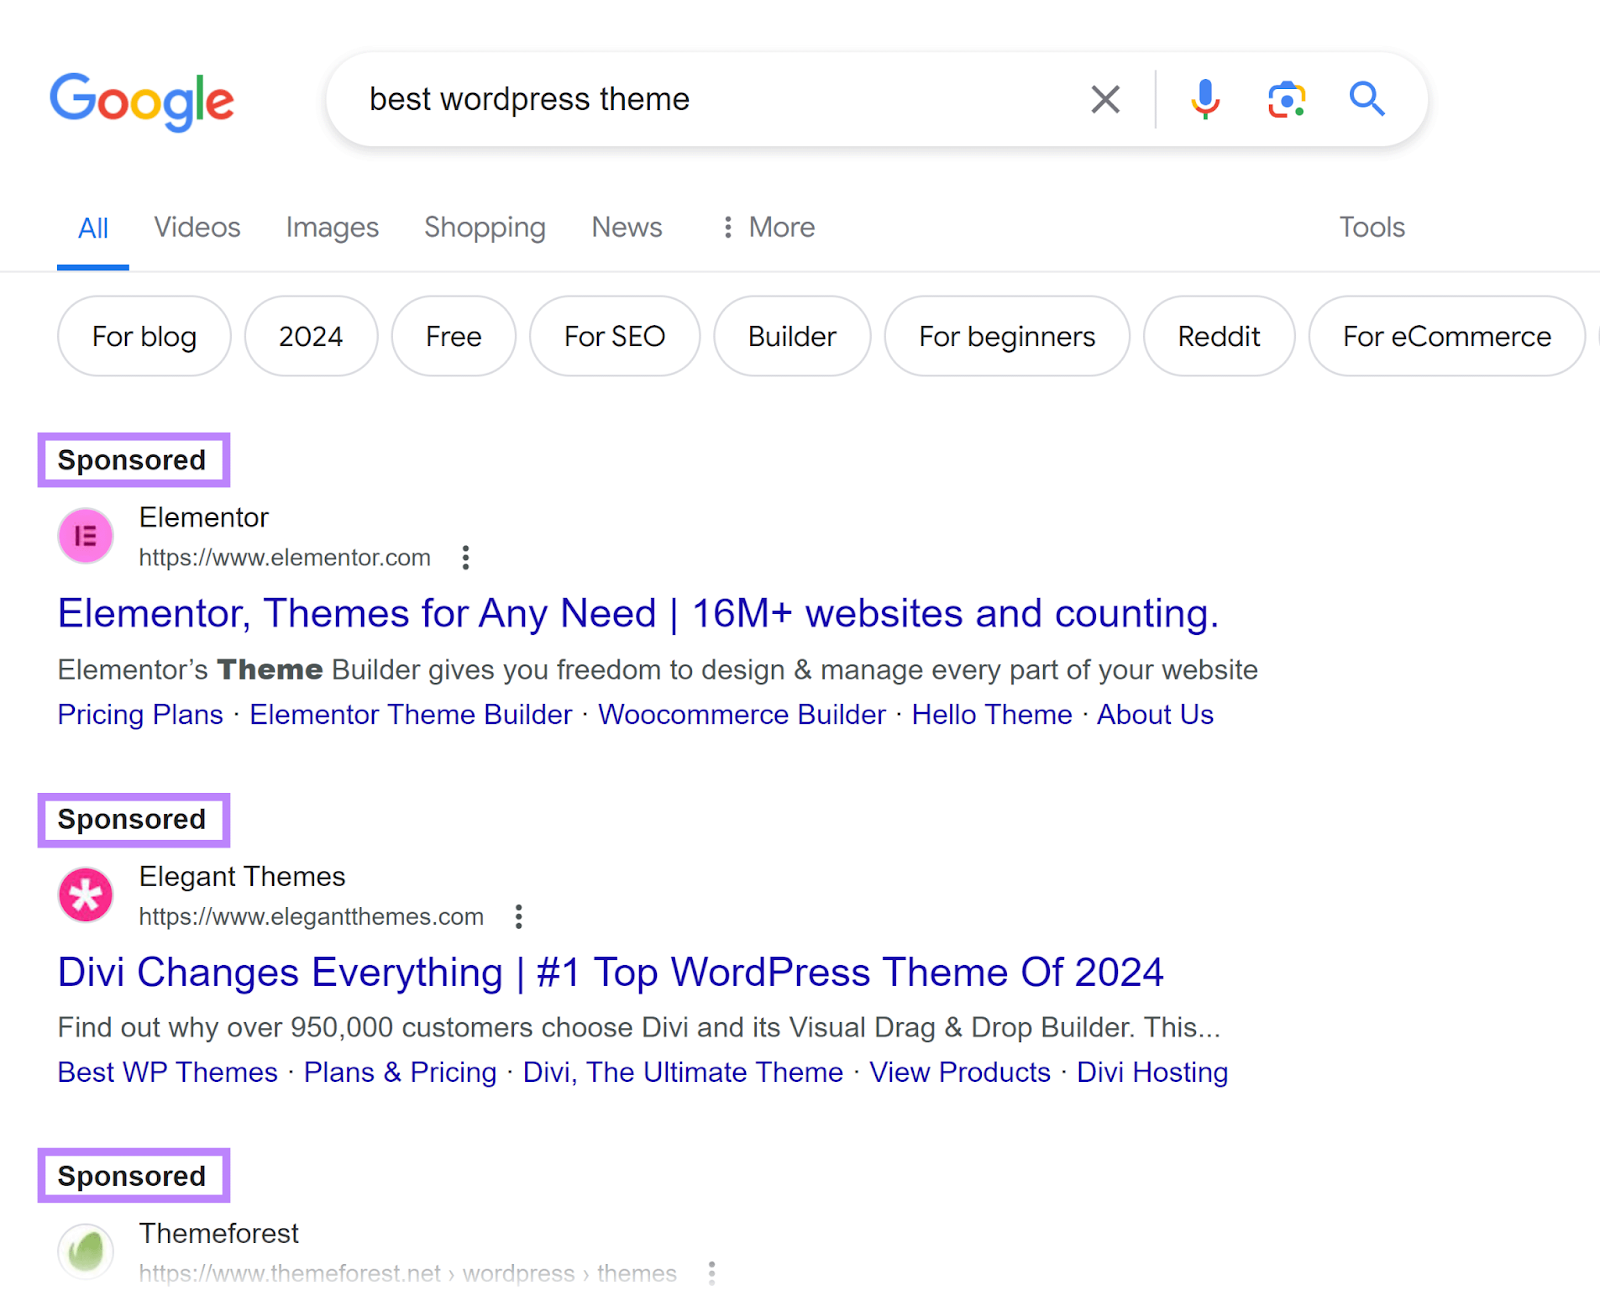
Task: Toggle the Free filter chip
Action: [x=453, y=336]
